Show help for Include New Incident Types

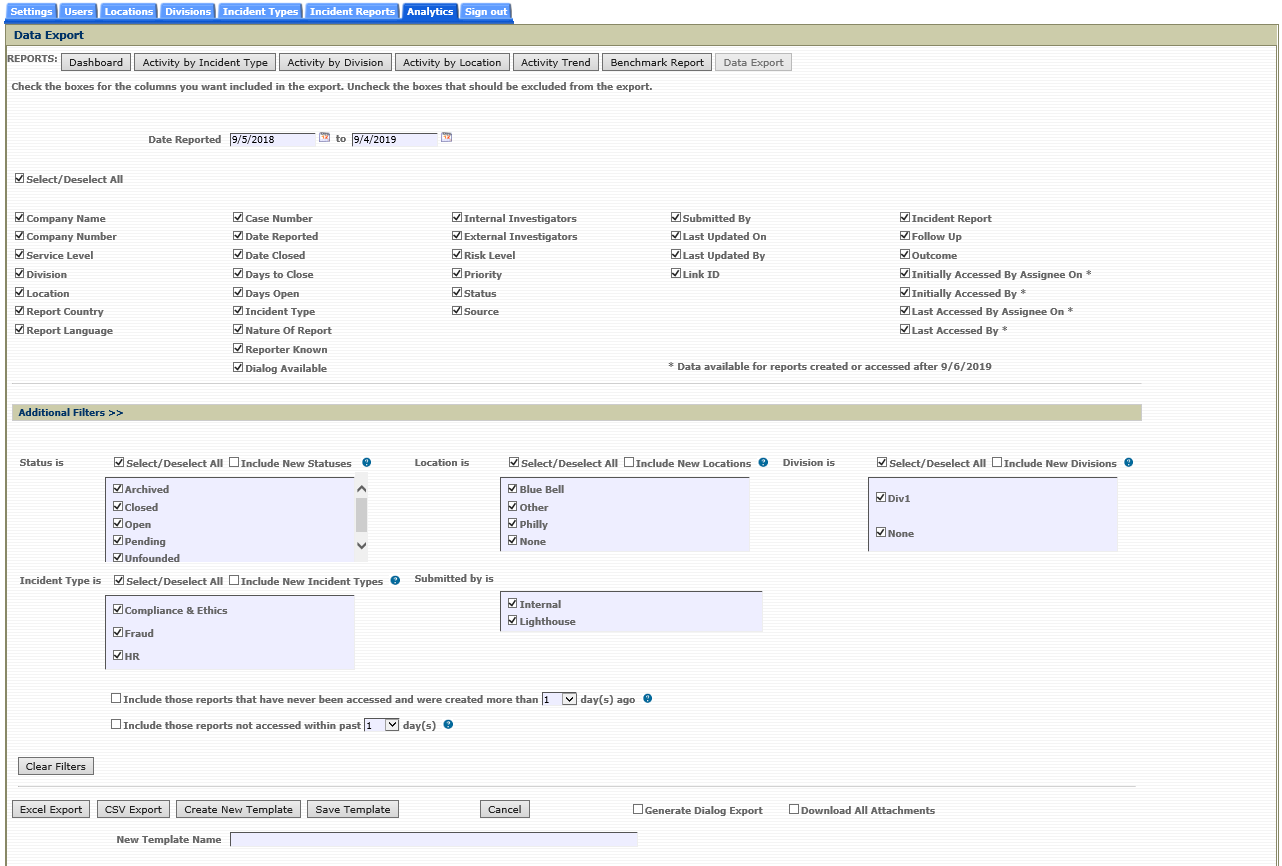[395, 580]
